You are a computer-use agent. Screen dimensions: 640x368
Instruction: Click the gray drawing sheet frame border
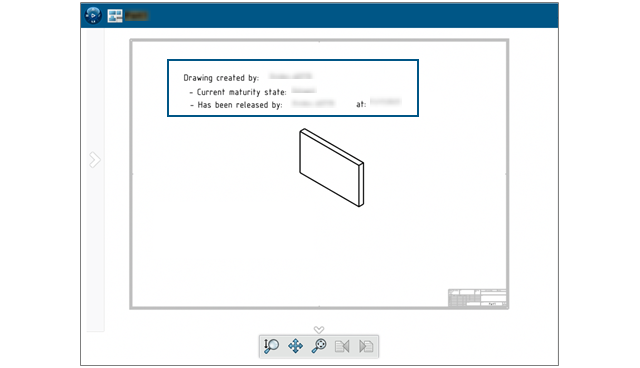coord(319,40)
